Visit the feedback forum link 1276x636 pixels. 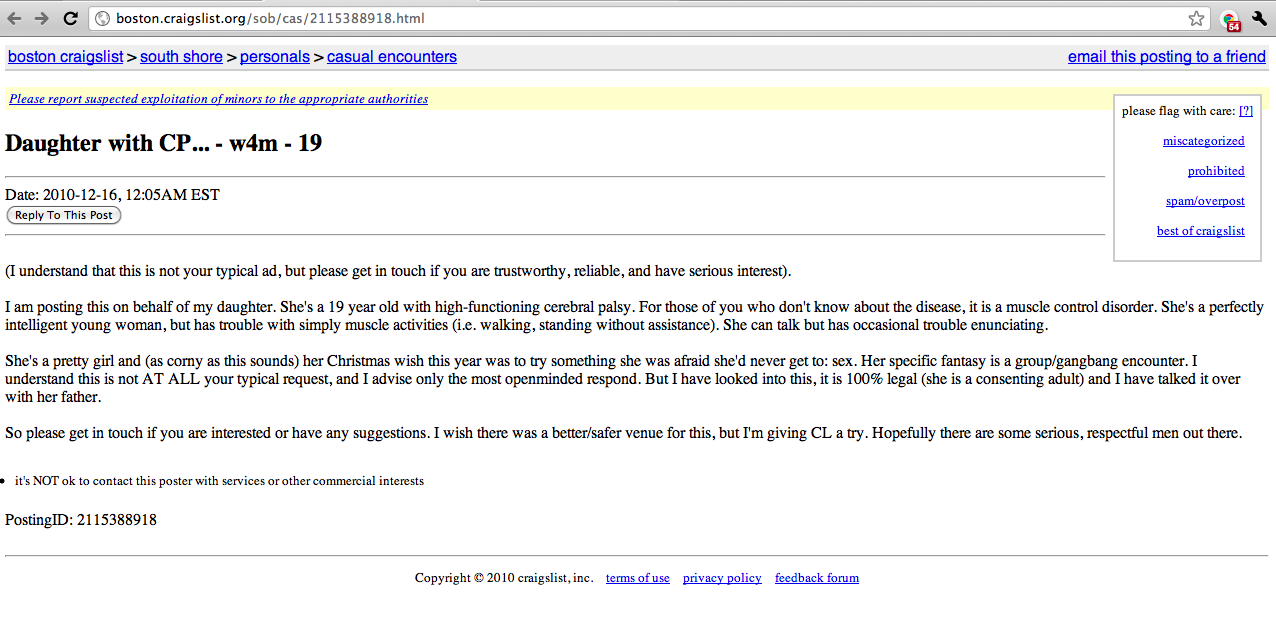tap(816, 578)
